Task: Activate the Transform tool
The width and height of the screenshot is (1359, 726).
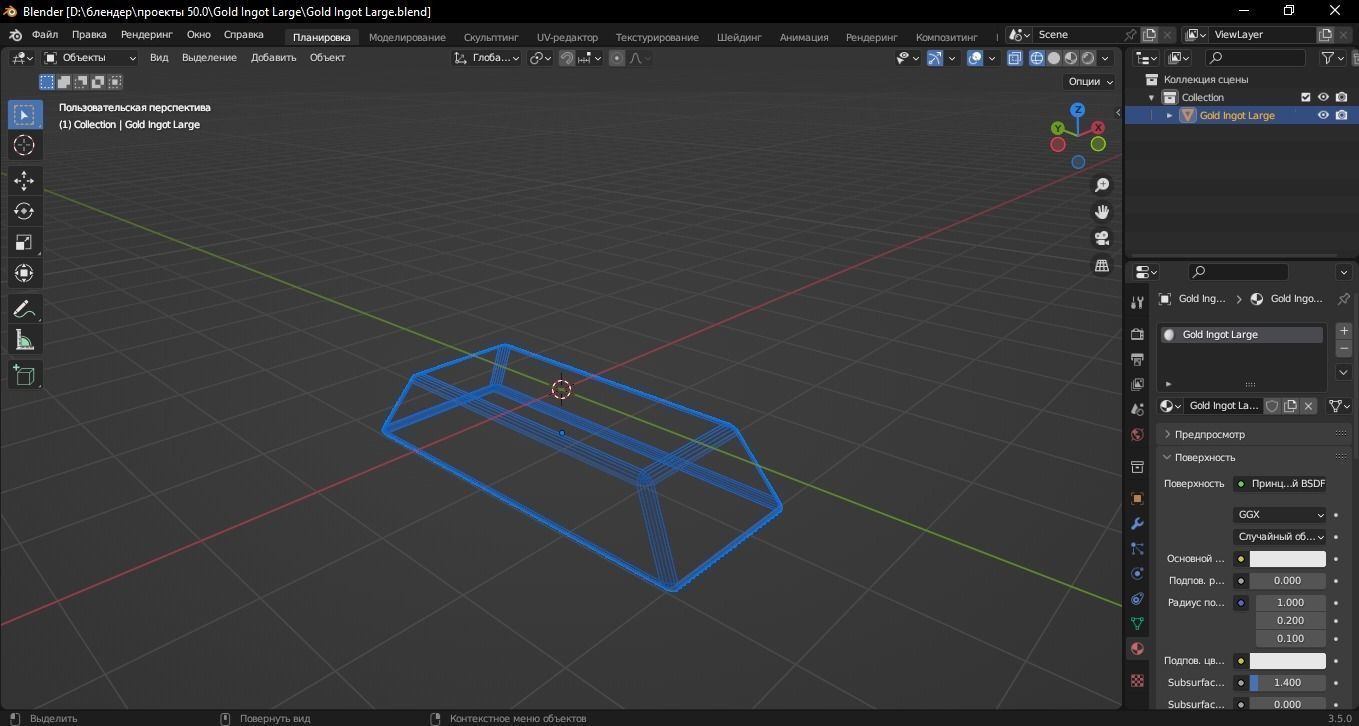Action: [x=24, y=273]
